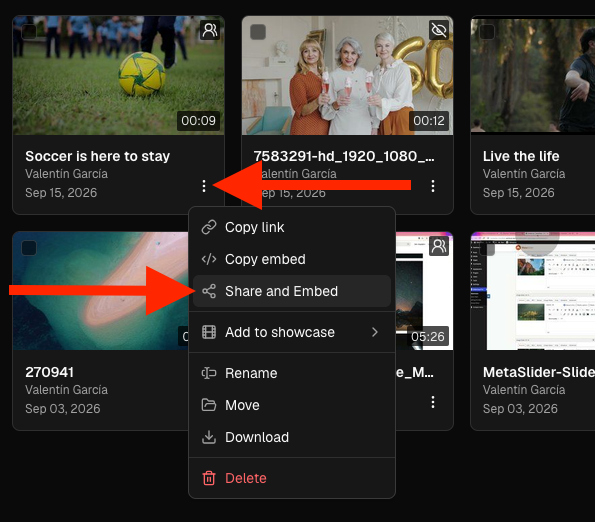This screenshot has height=522, width=595.
Task: Click the share nodes icon
Action: [x=209, y=291]
